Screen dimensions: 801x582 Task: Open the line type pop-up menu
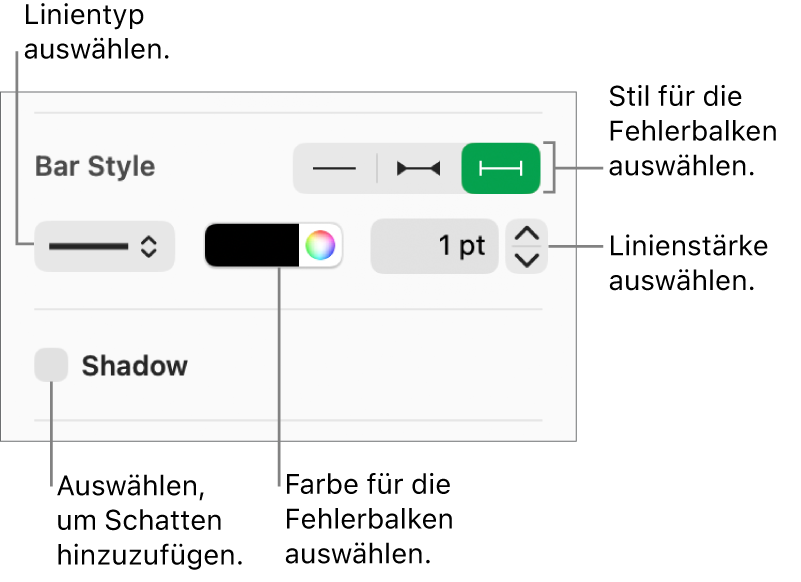pos(105,246)
